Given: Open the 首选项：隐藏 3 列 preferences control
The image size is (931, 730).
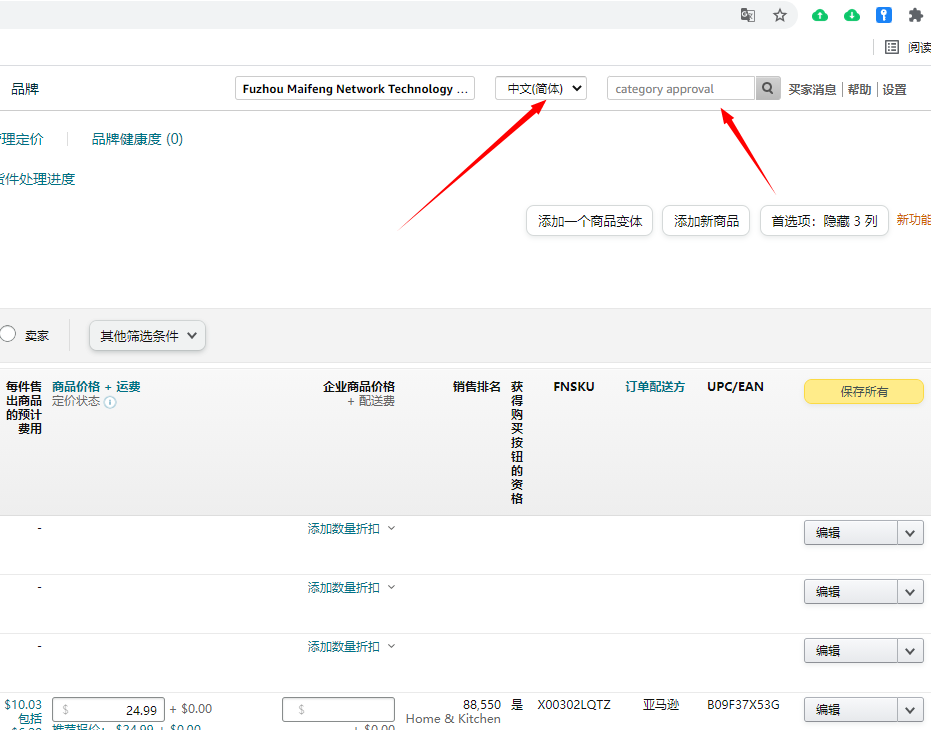Looking at the screenshot, I should [826, 220].
